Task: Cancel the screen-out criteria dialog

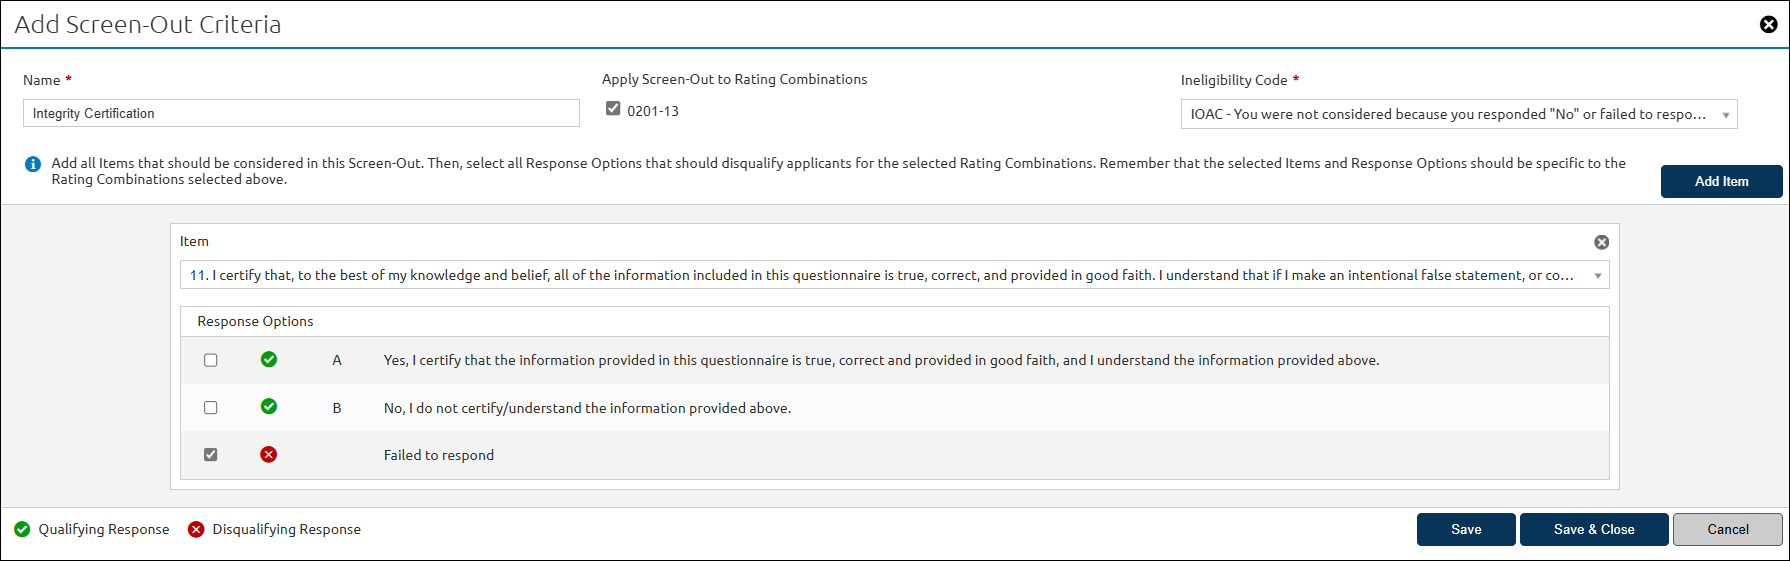Action: tap(1727, 529)
